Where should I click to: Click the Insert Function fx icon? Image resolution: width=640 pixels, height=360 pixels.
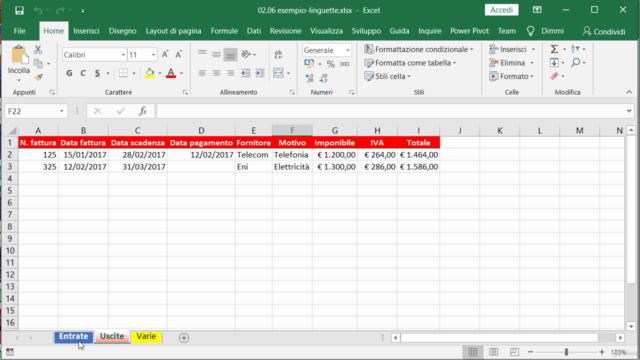pos(142,111)
